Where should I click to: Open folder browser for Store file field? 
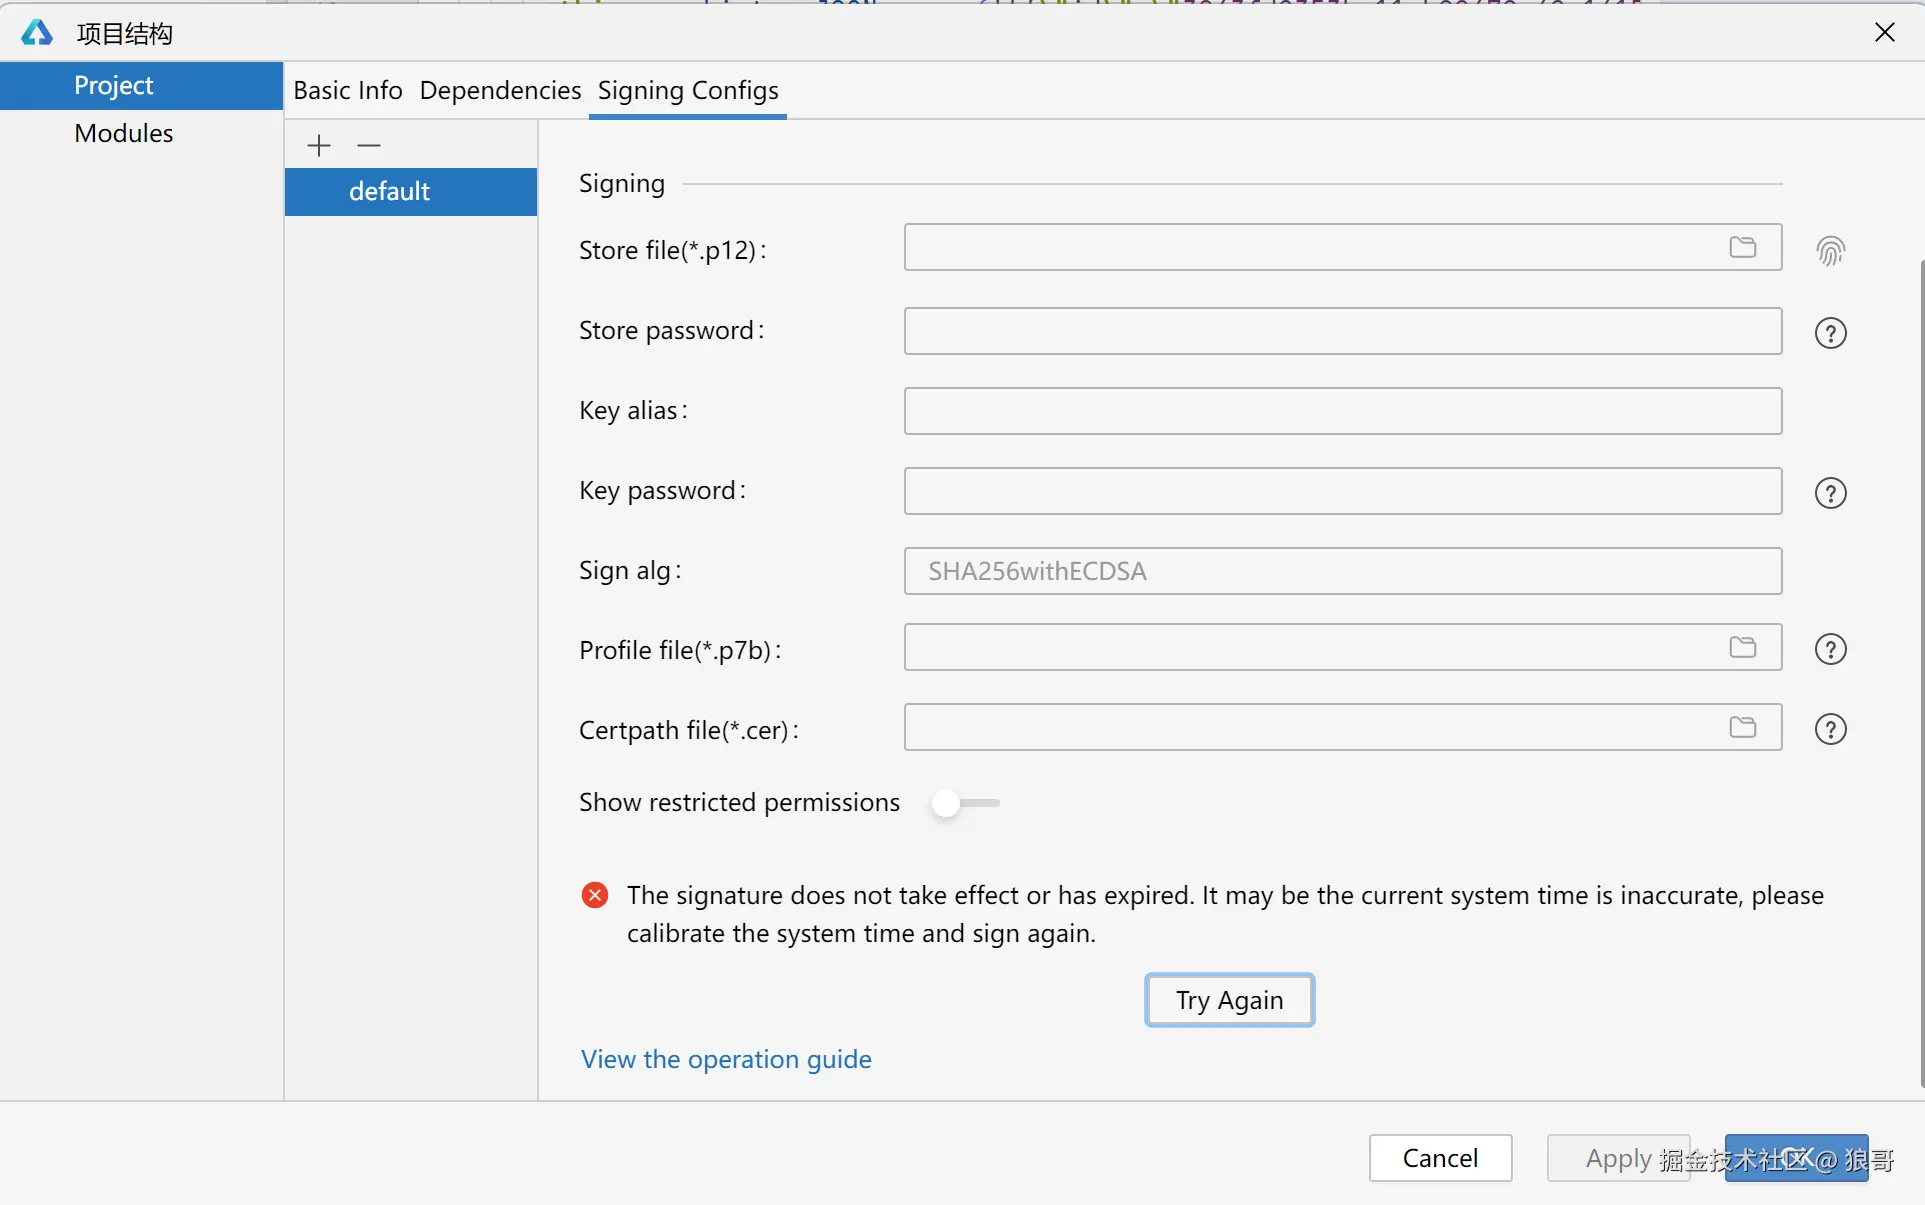pyautogui.click(x=1742, y=248)
